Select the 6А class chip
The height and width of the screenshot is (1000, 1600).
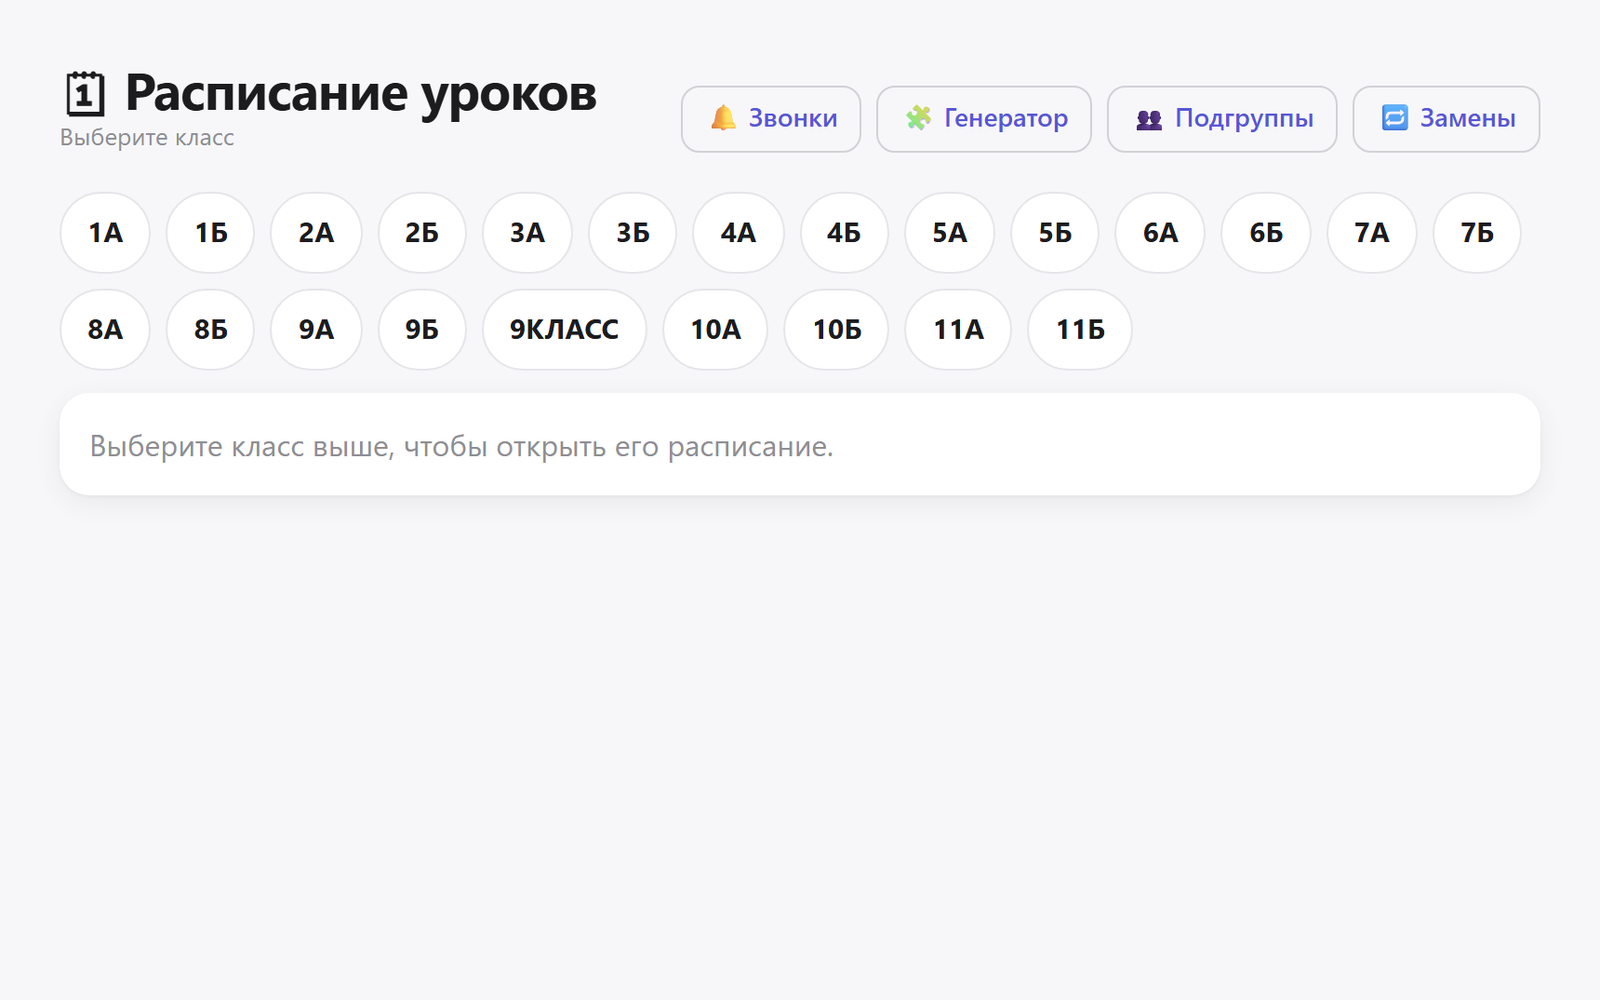coord(1160,233)
